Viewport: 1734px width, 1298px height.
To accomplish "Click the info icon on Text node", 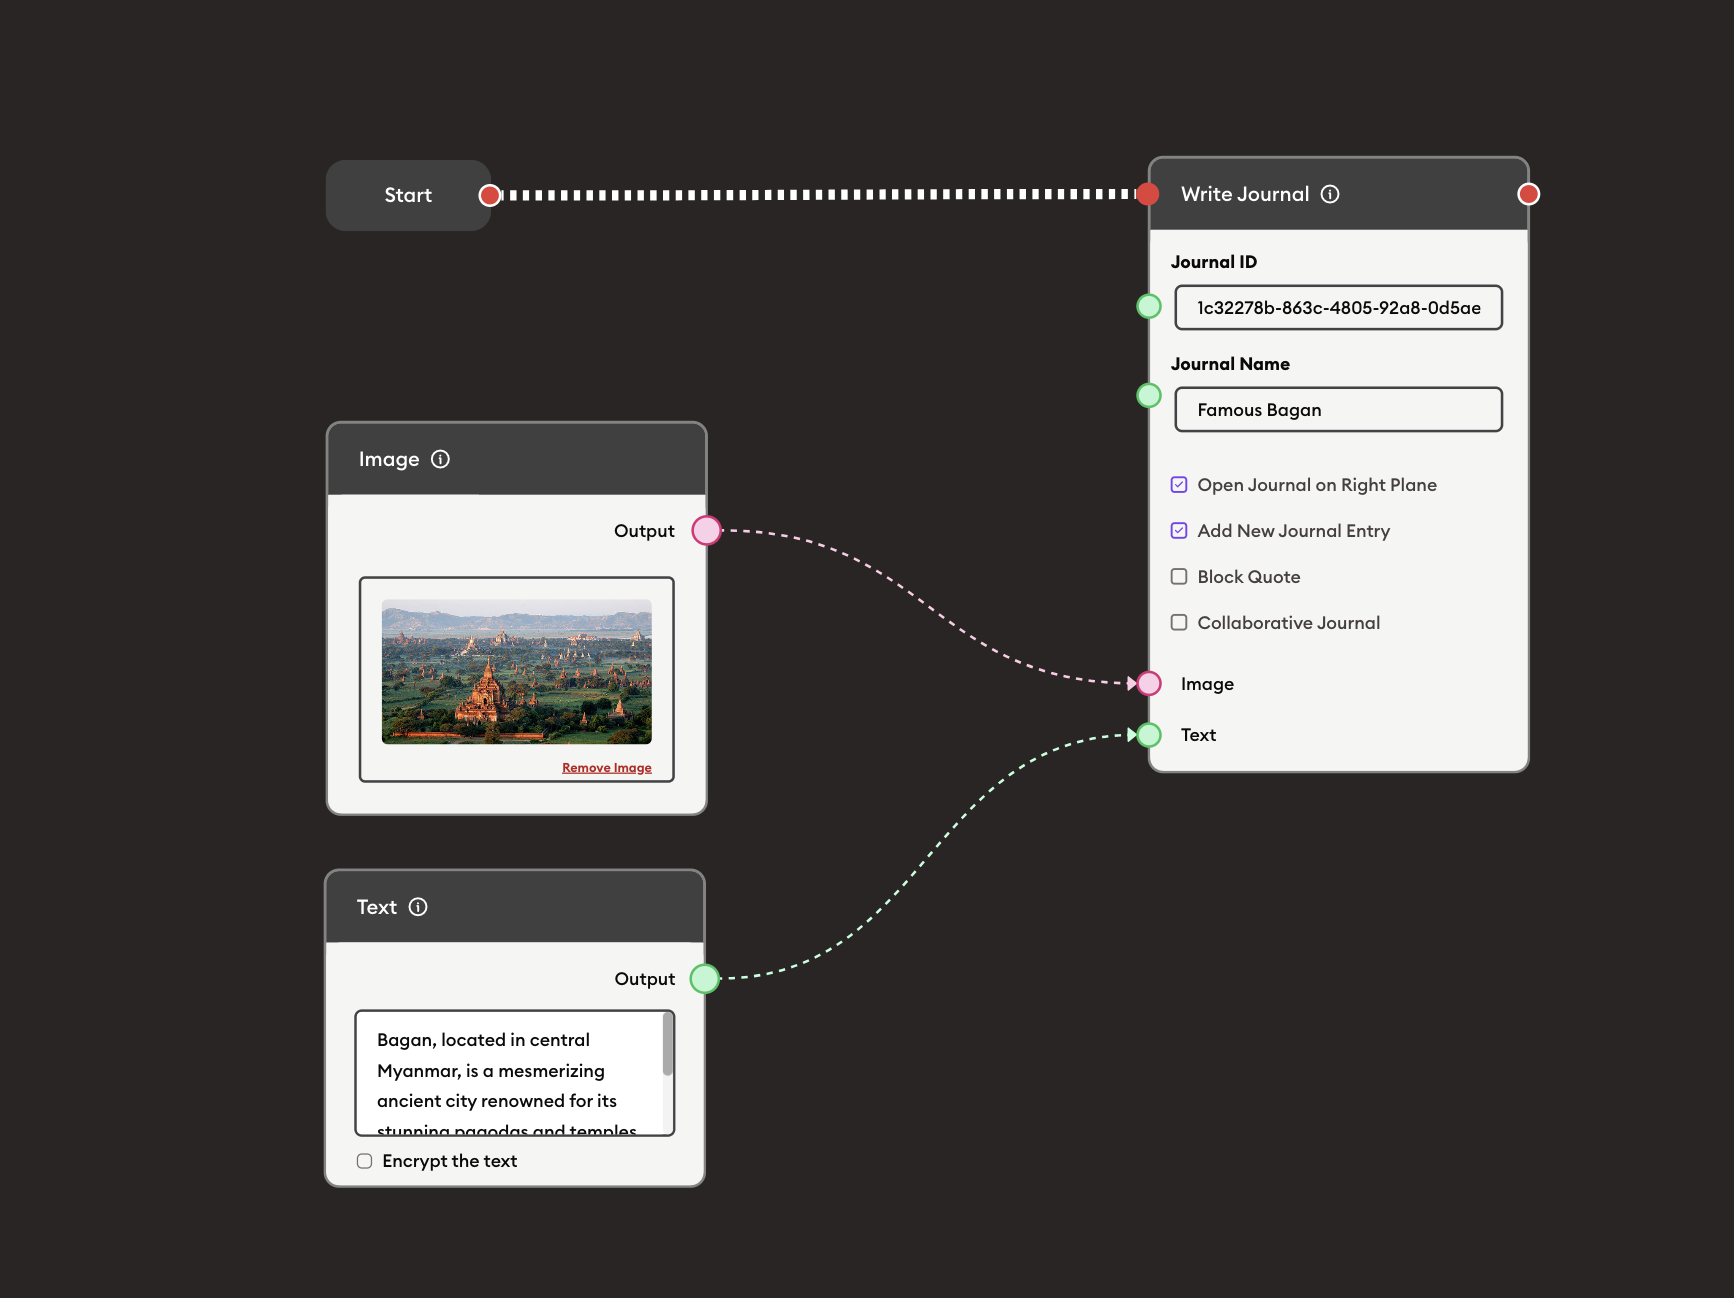I will pyautogui.click(x=418, y=907).
